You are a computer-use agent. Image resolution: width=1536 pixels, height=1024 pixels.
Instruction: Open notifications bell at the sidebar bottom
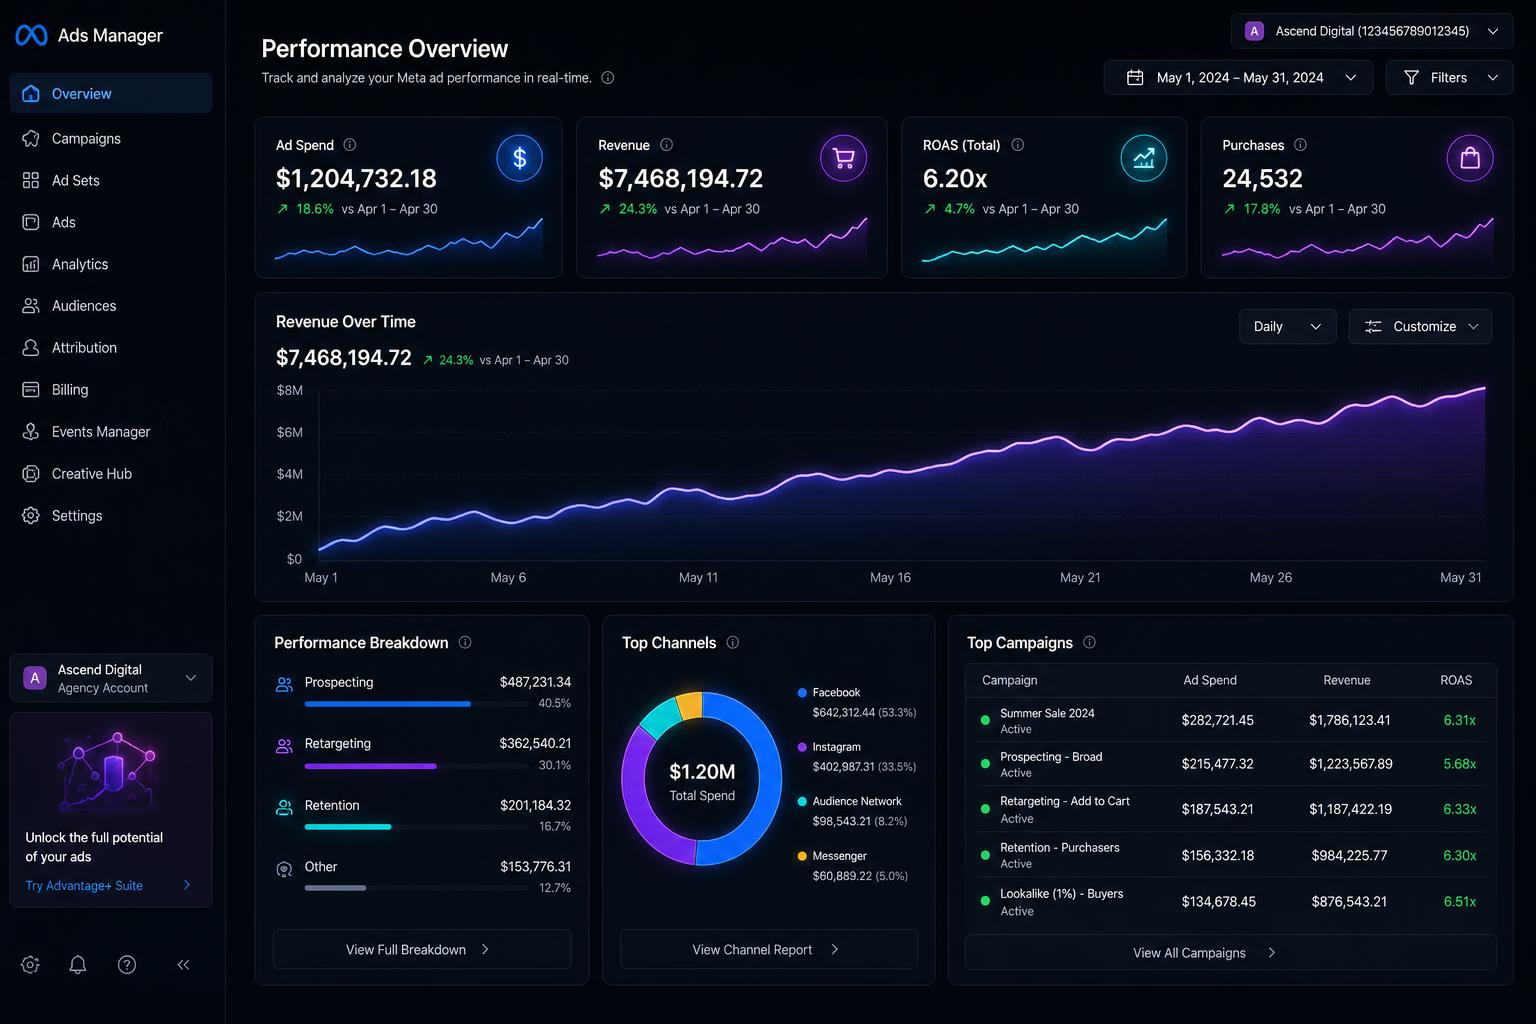(x=78, y=965)
